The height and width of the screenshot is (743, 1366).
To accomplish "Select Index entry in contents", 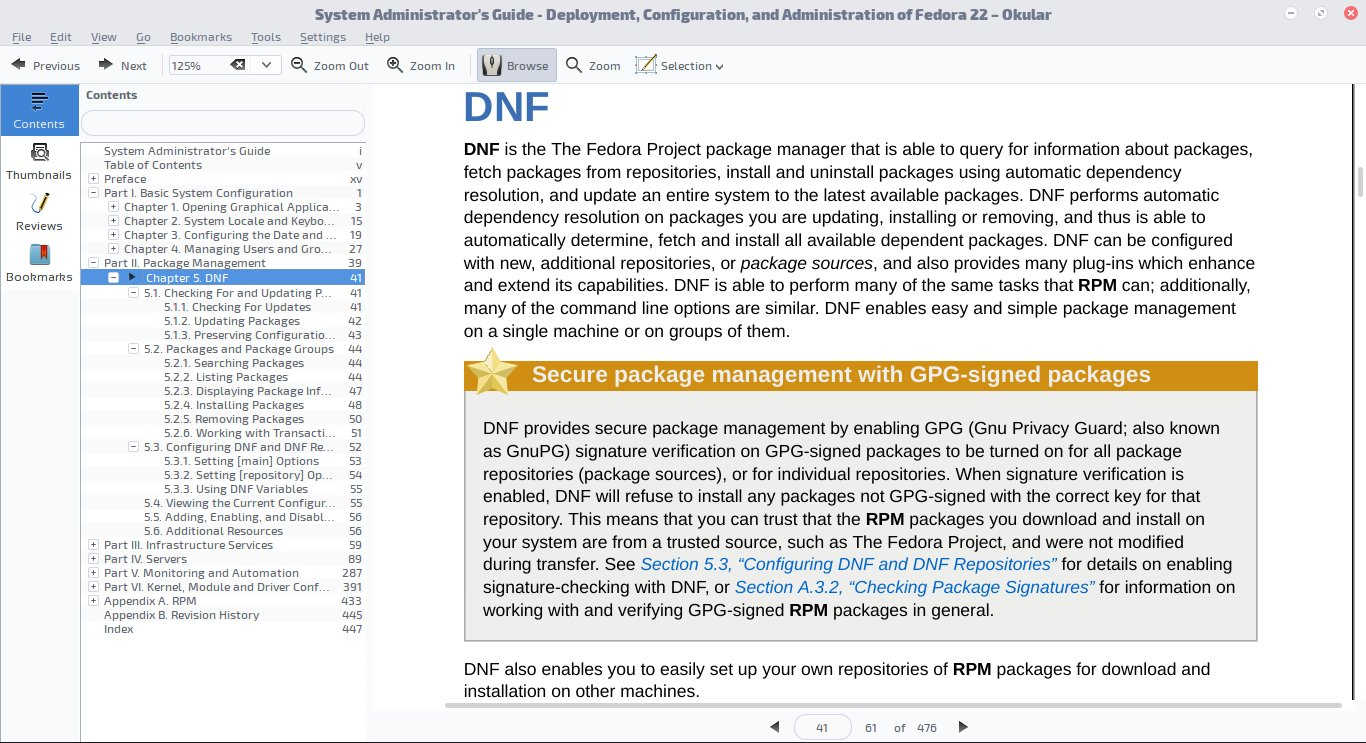I will click(118, 629).
